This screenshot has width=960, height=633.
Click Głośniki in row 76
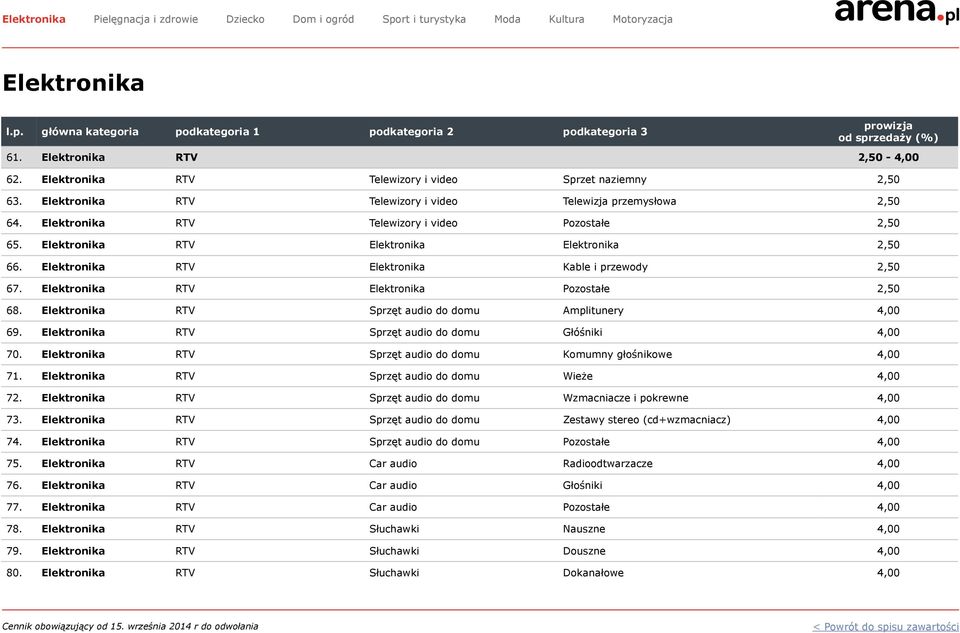pyautogui.click(x=582, y=485)
